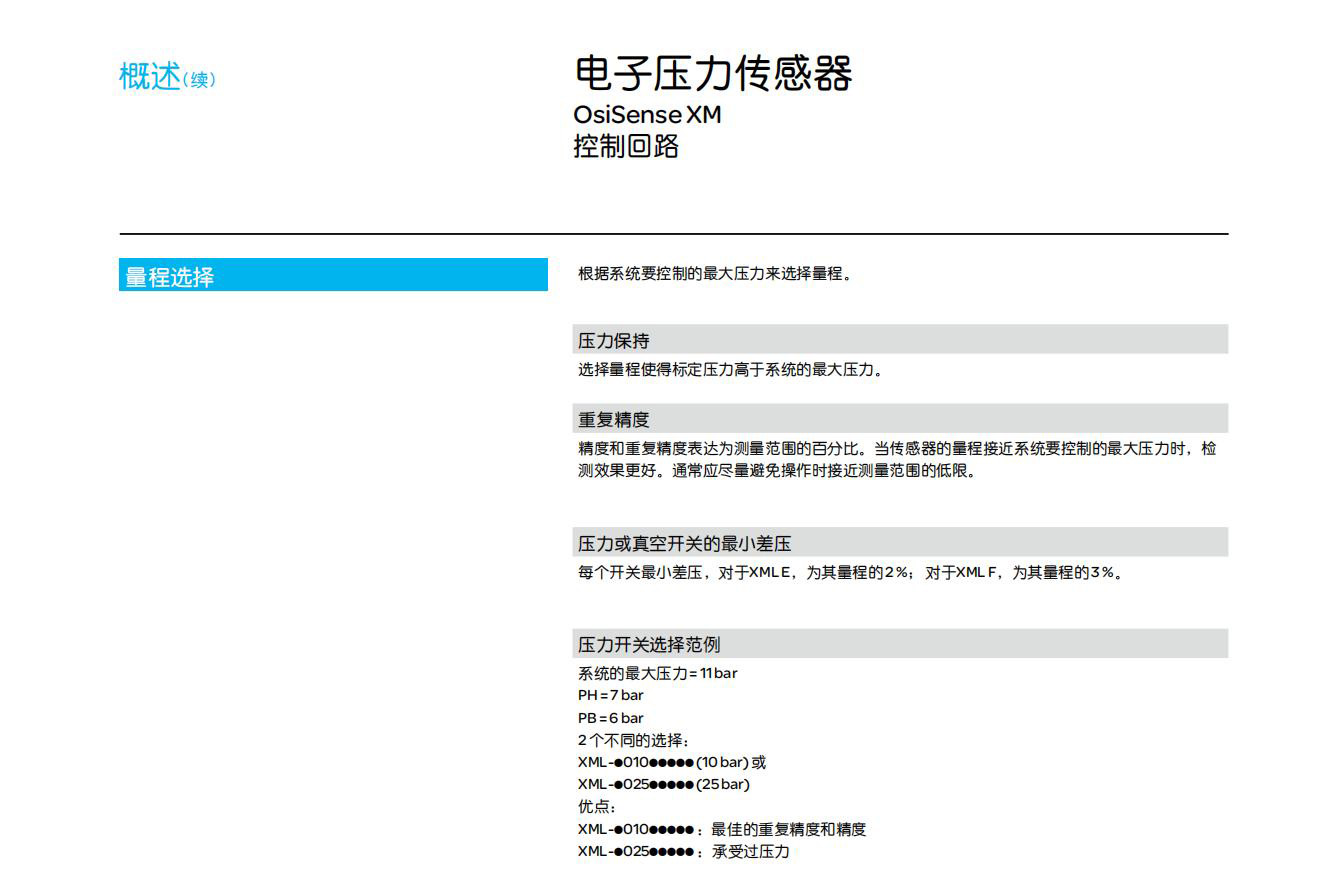Click the 电子压力传感器 main title

pyautogui.click(x=712, y=74)
